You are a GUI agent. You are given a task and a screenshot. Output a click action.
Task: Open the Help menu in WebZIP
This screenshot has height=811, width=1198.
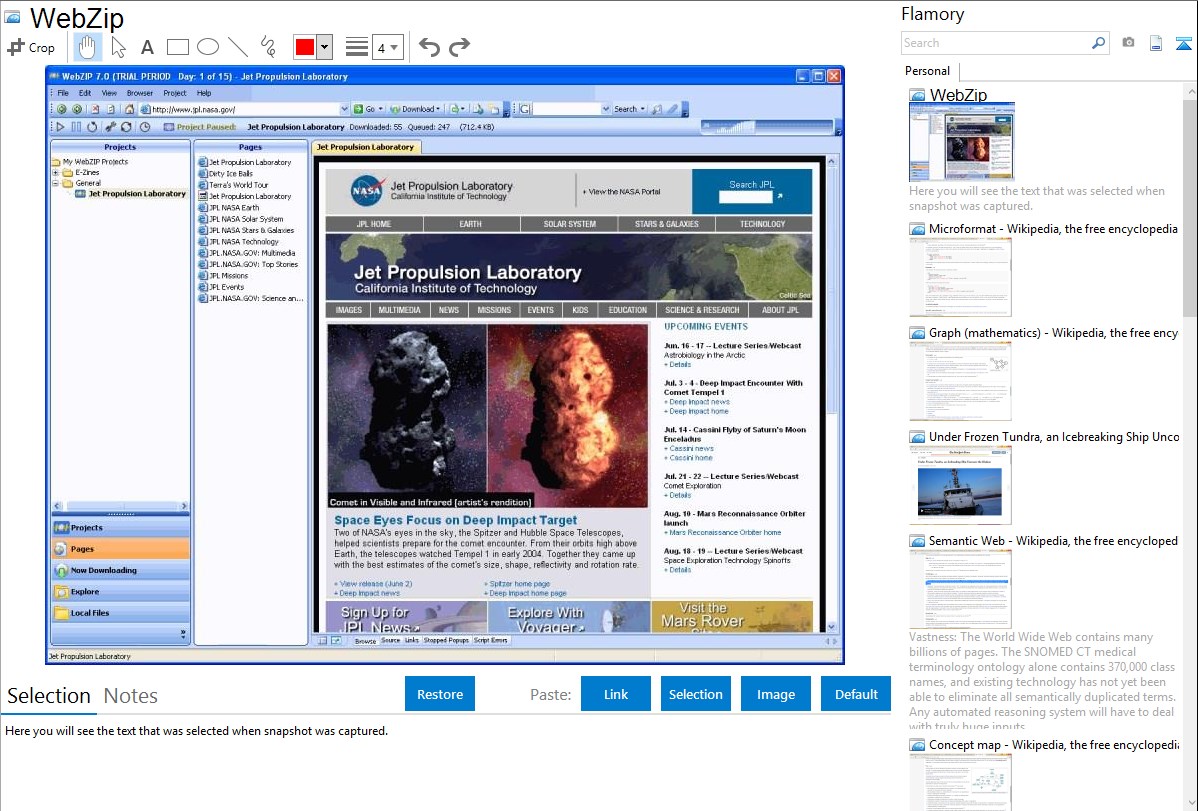(204, 93)
